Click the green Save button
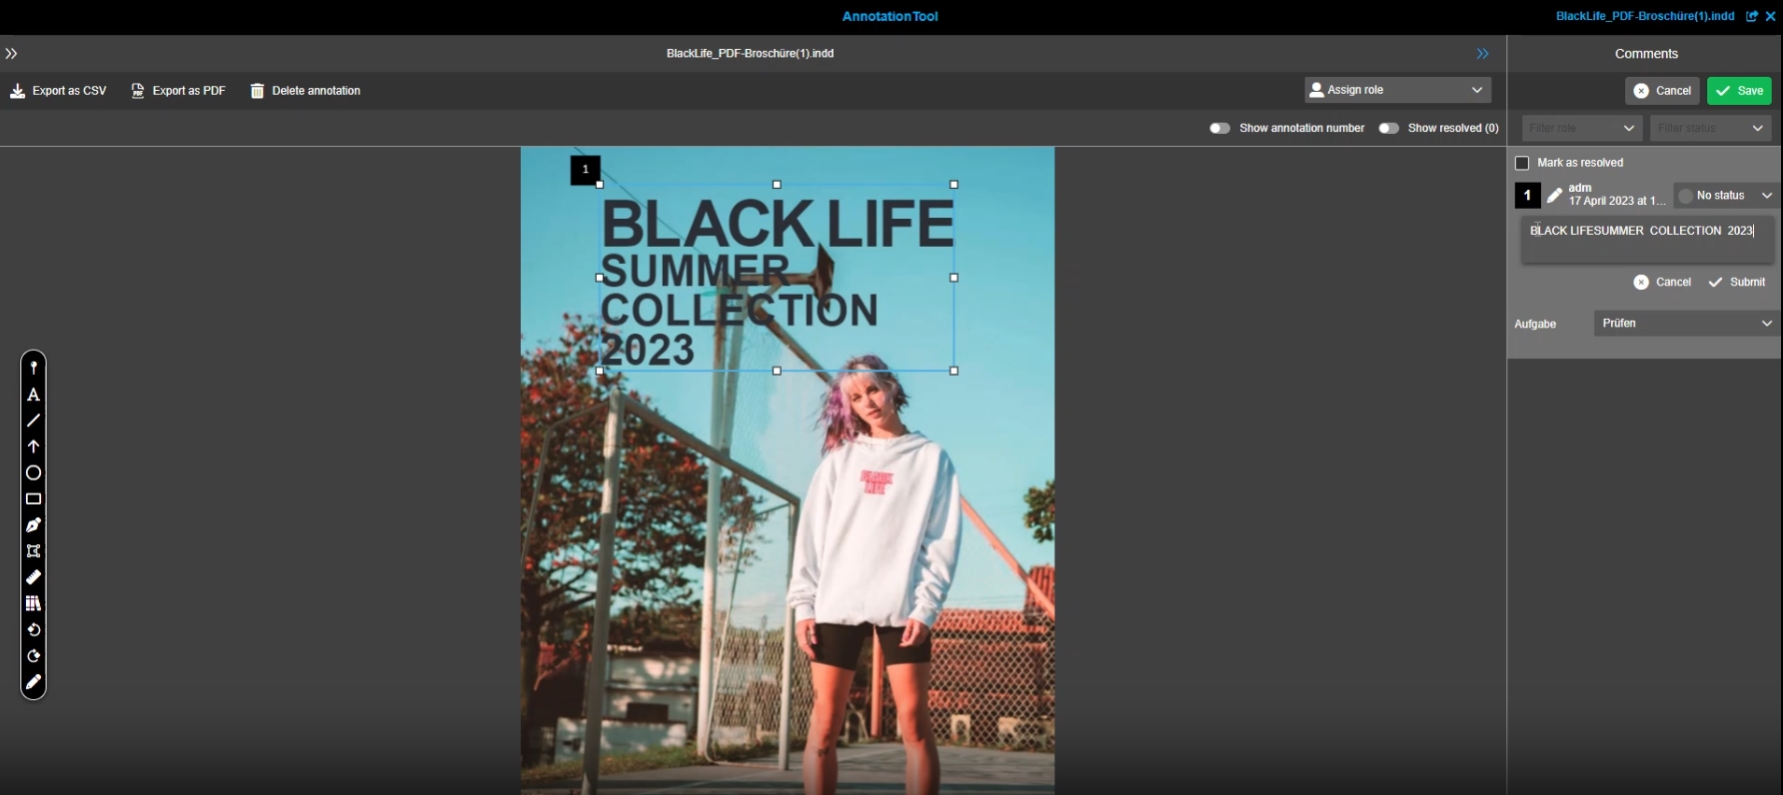 [x=1738, y=91]
